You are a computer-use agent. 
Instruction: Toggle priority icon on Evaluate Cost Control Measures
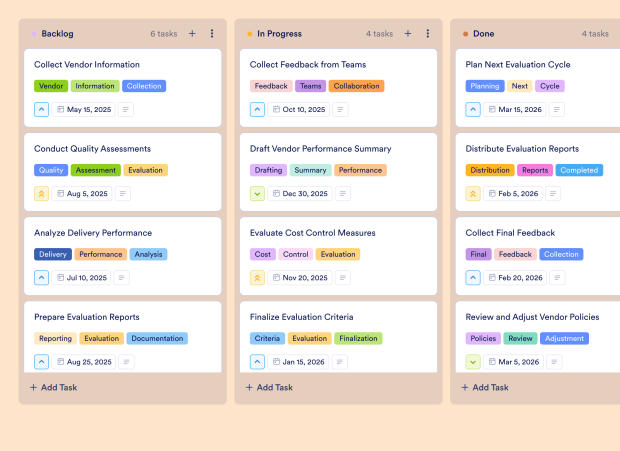pos(257,278)
